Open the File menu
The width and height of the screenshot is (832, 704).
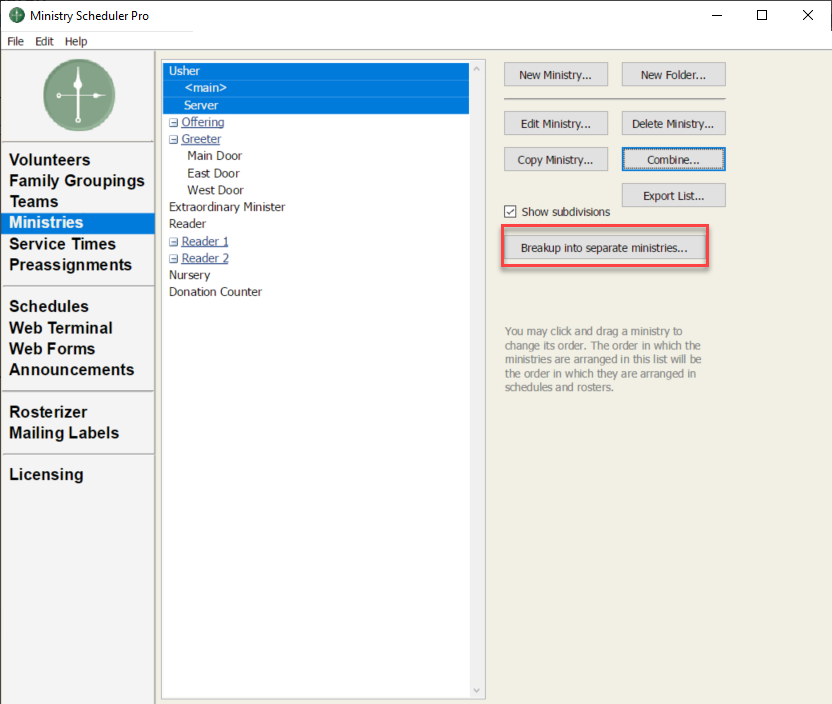(15, 41)
